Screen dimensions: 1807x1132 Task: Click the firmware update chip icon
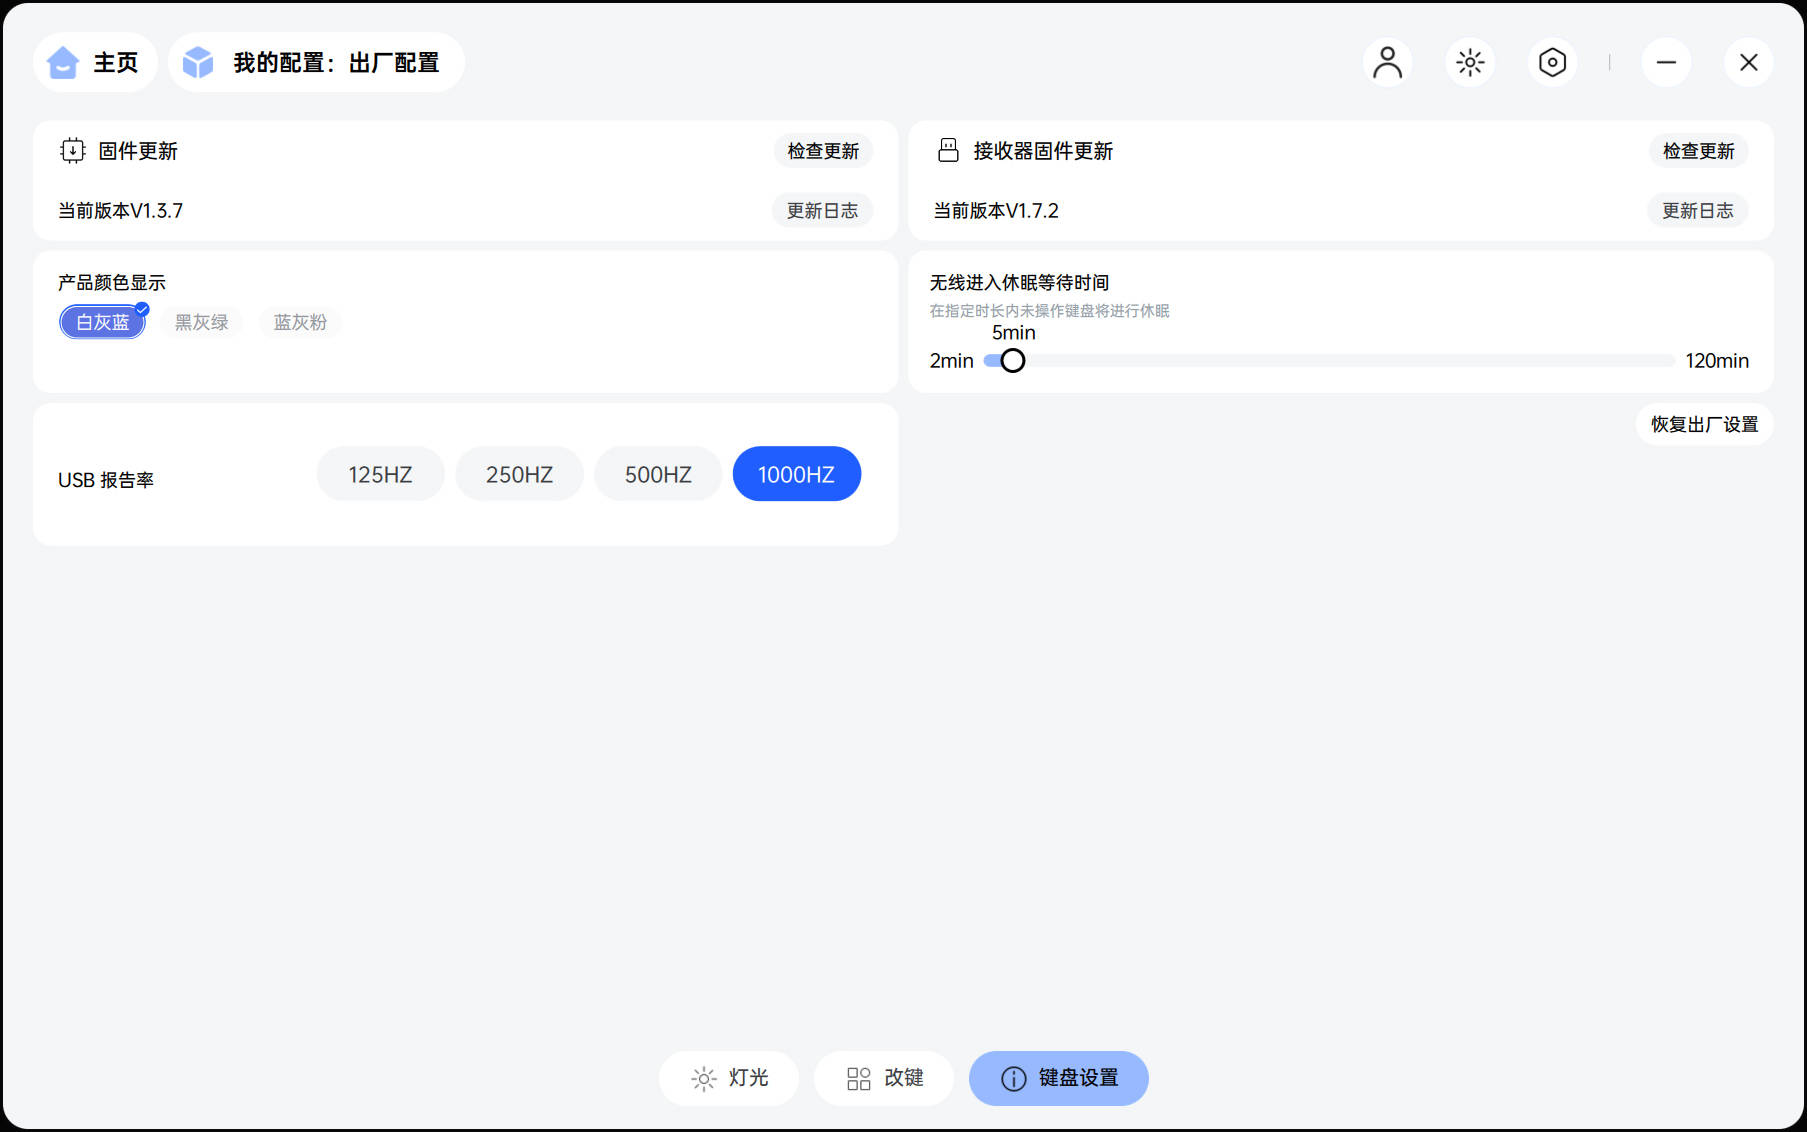click(x=73, y=150)
